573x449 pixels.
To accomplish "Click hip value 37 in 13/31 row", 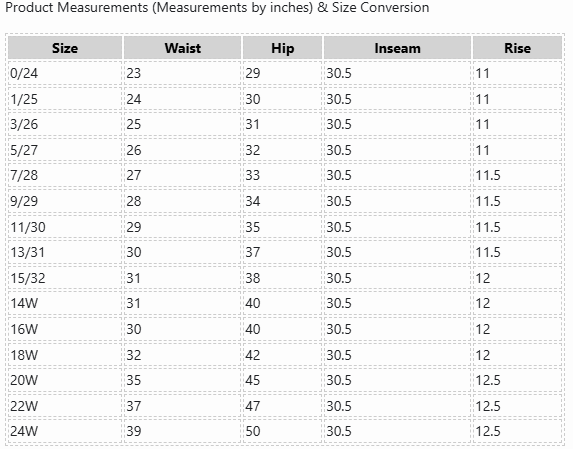I will coord(282,252).
